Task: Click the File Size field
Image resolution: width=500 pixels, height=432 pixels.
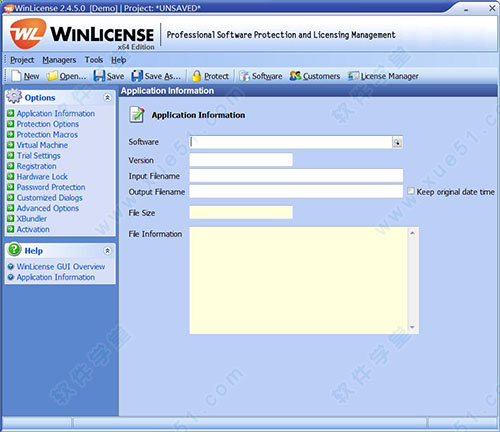Action: point(241,212)
